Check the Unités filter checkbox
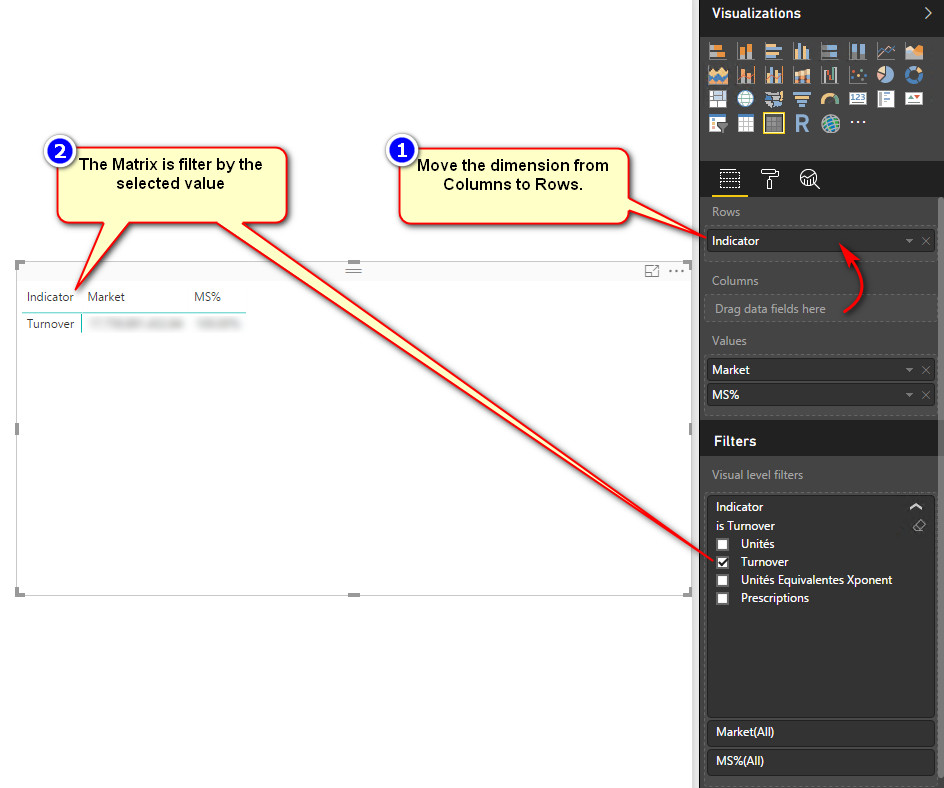The image size is (944, 788). [722, 544]
